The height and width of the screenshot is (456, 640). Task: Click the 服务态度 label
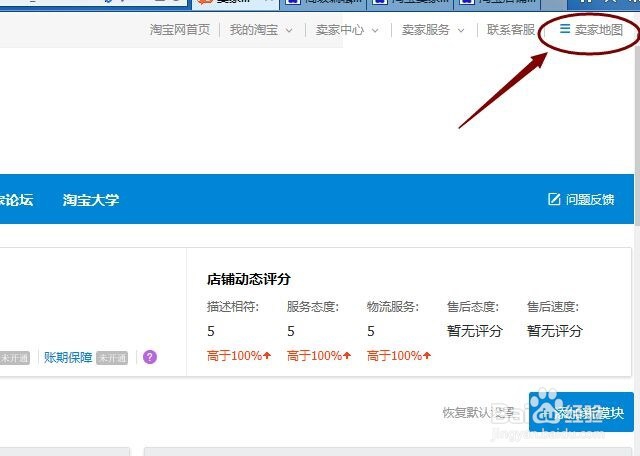point(313,307)
